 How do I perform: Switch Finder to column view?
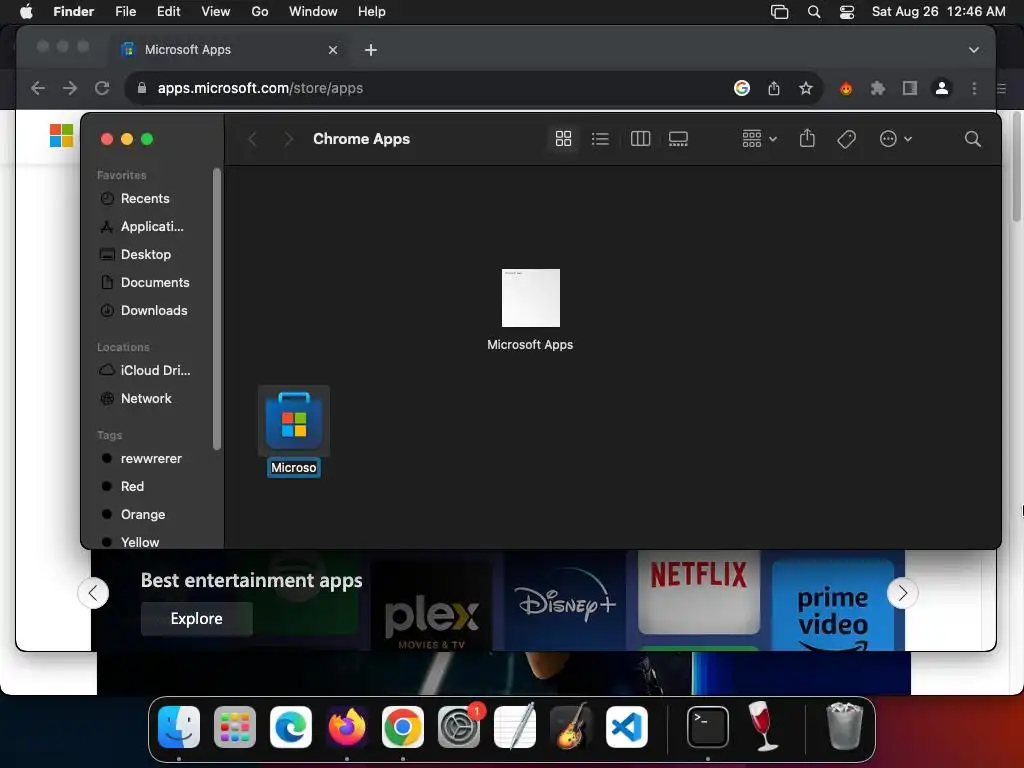[x=640, y=138]
